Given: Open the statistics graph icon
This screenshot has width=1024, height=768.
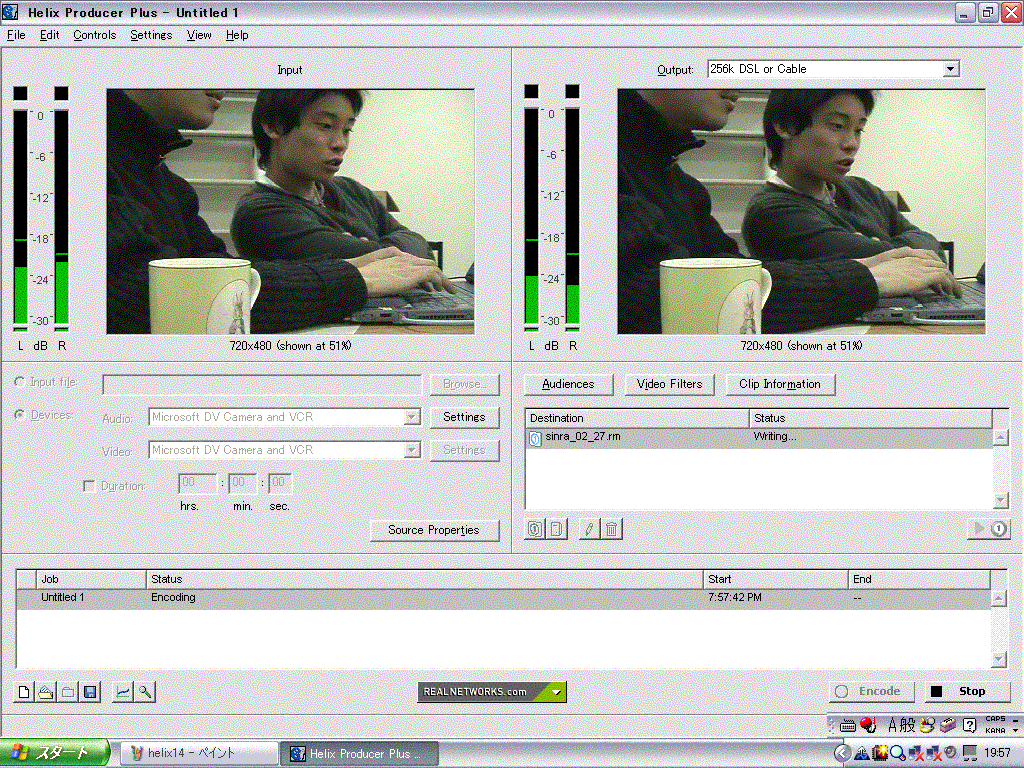Looking at the screenshot, I should (123, 691).
